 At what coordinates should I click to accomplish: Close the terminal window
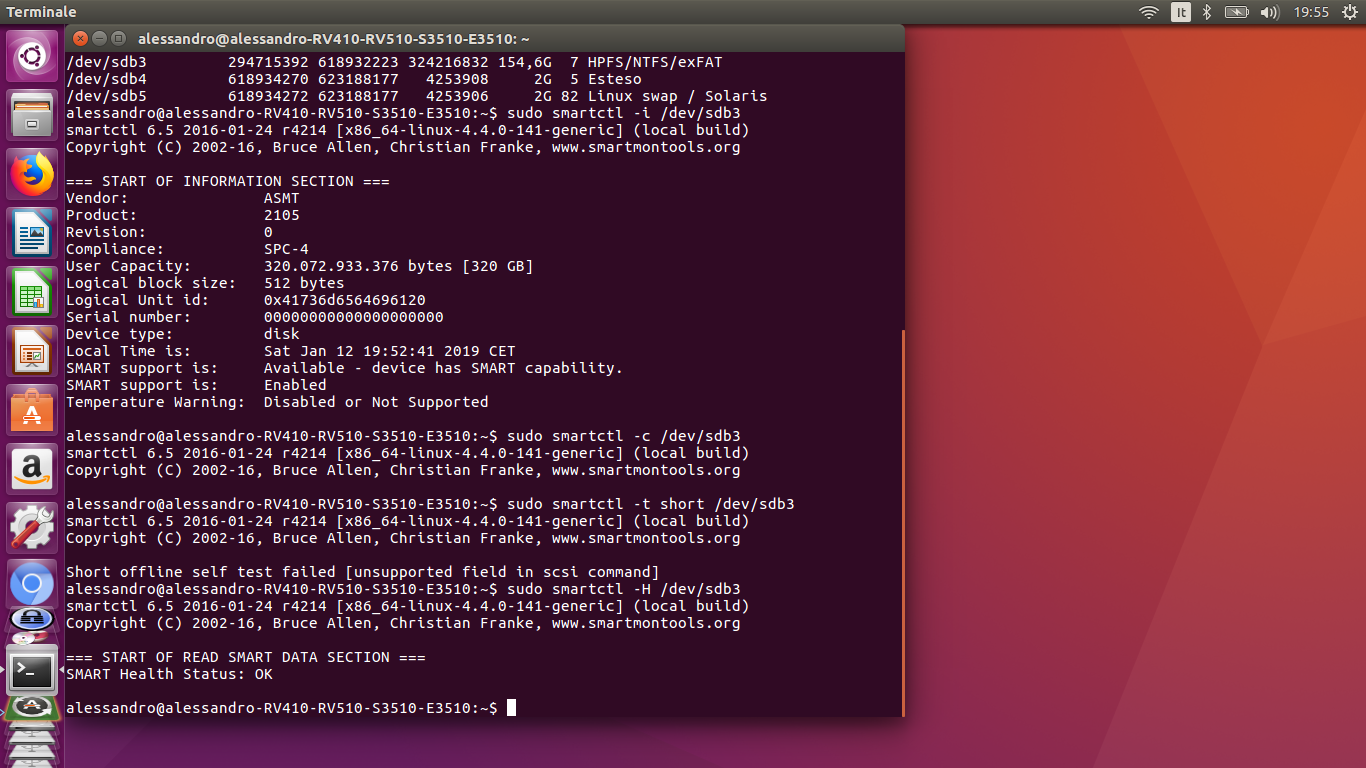(x=80, y=39)
